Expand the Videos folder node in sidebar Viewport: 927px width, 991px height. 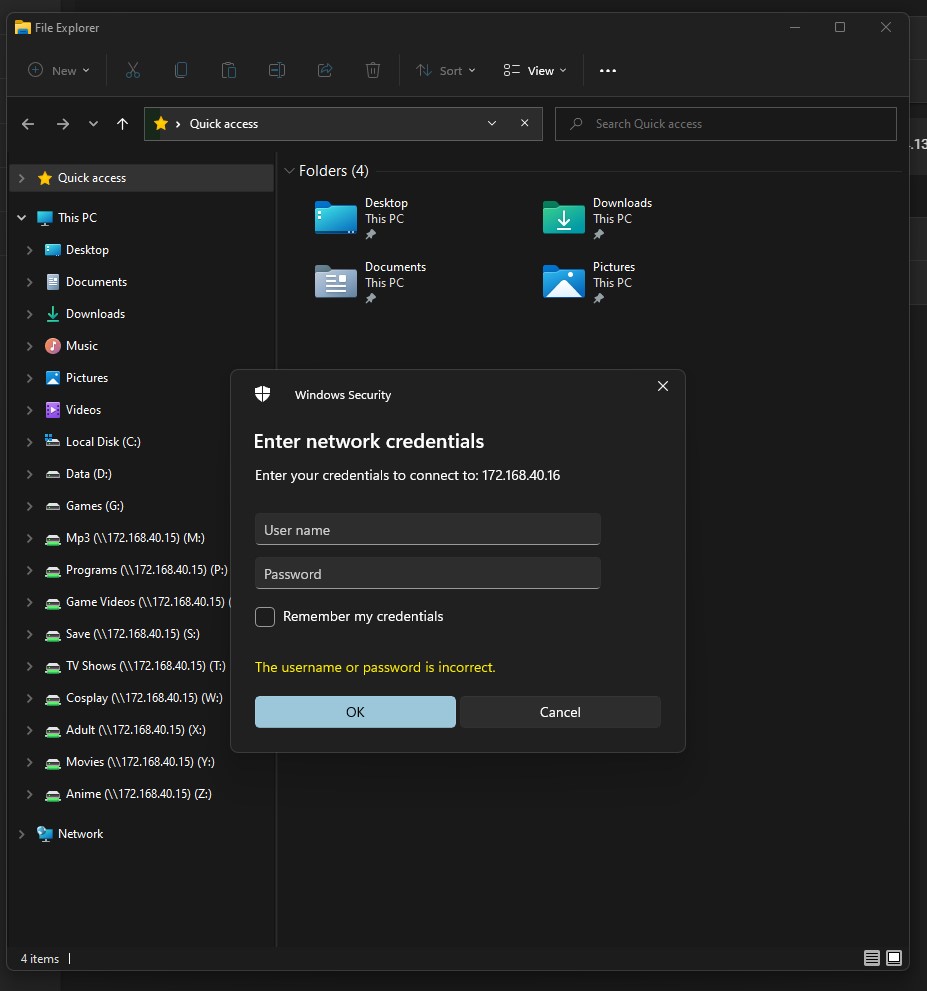click(x=29, y=410)
